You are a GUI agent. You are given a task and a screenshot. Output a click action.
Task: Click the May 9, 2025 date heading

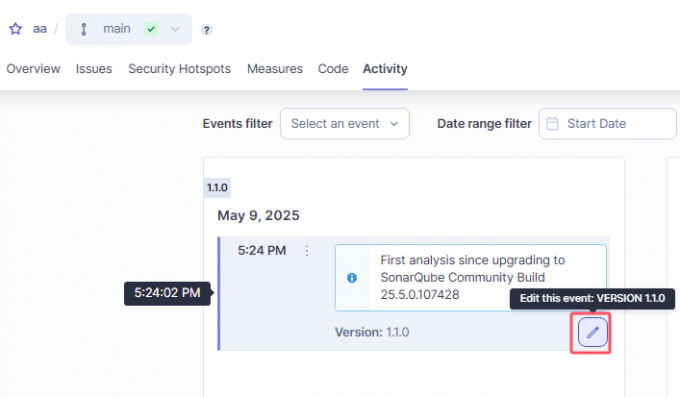[258, 216]
